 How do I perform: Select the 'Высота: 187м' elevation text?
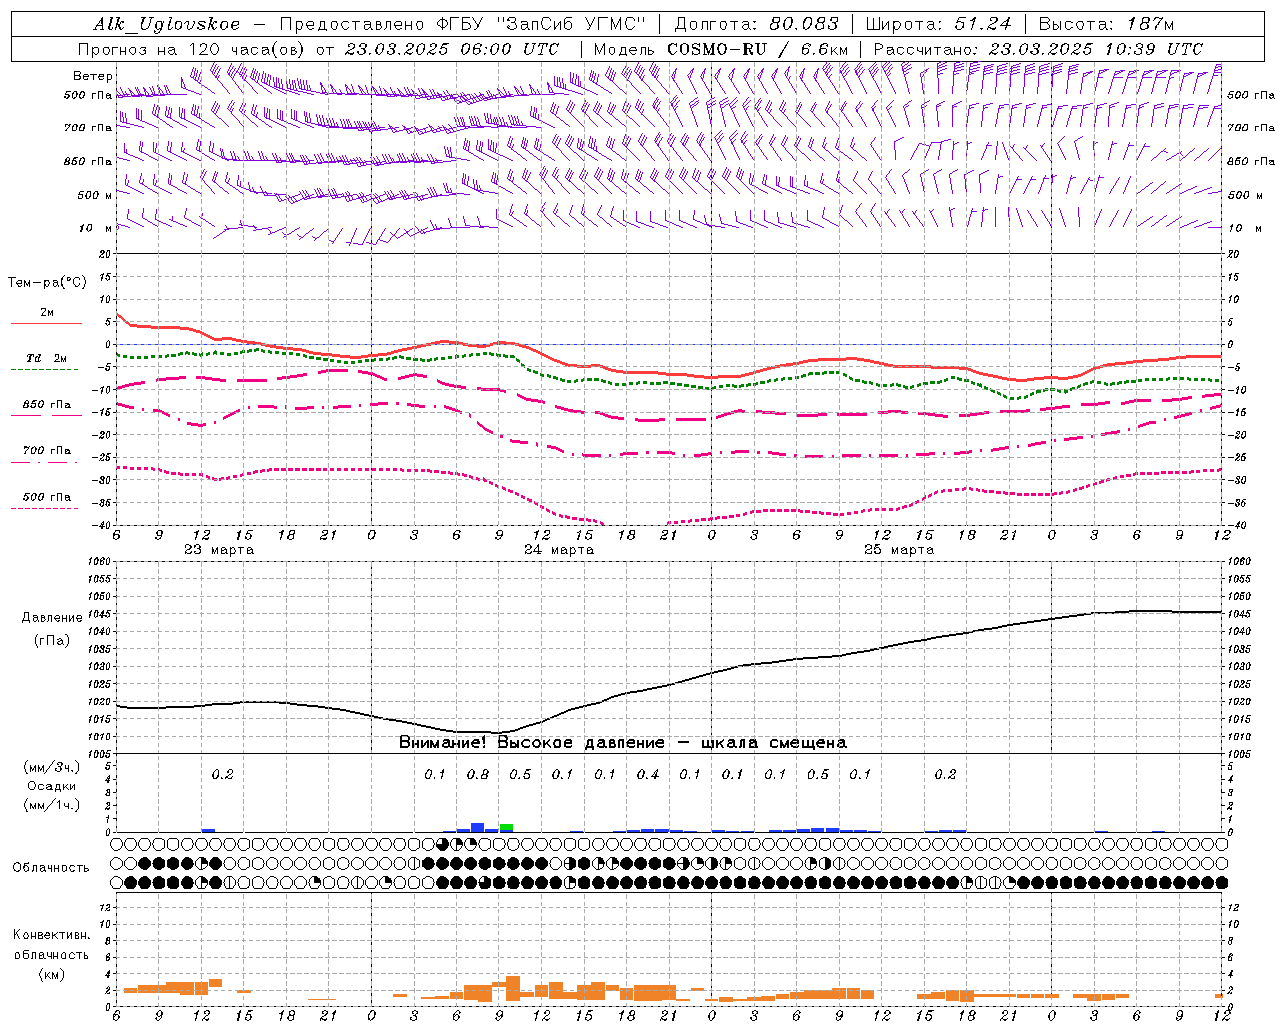point(1106,25)
